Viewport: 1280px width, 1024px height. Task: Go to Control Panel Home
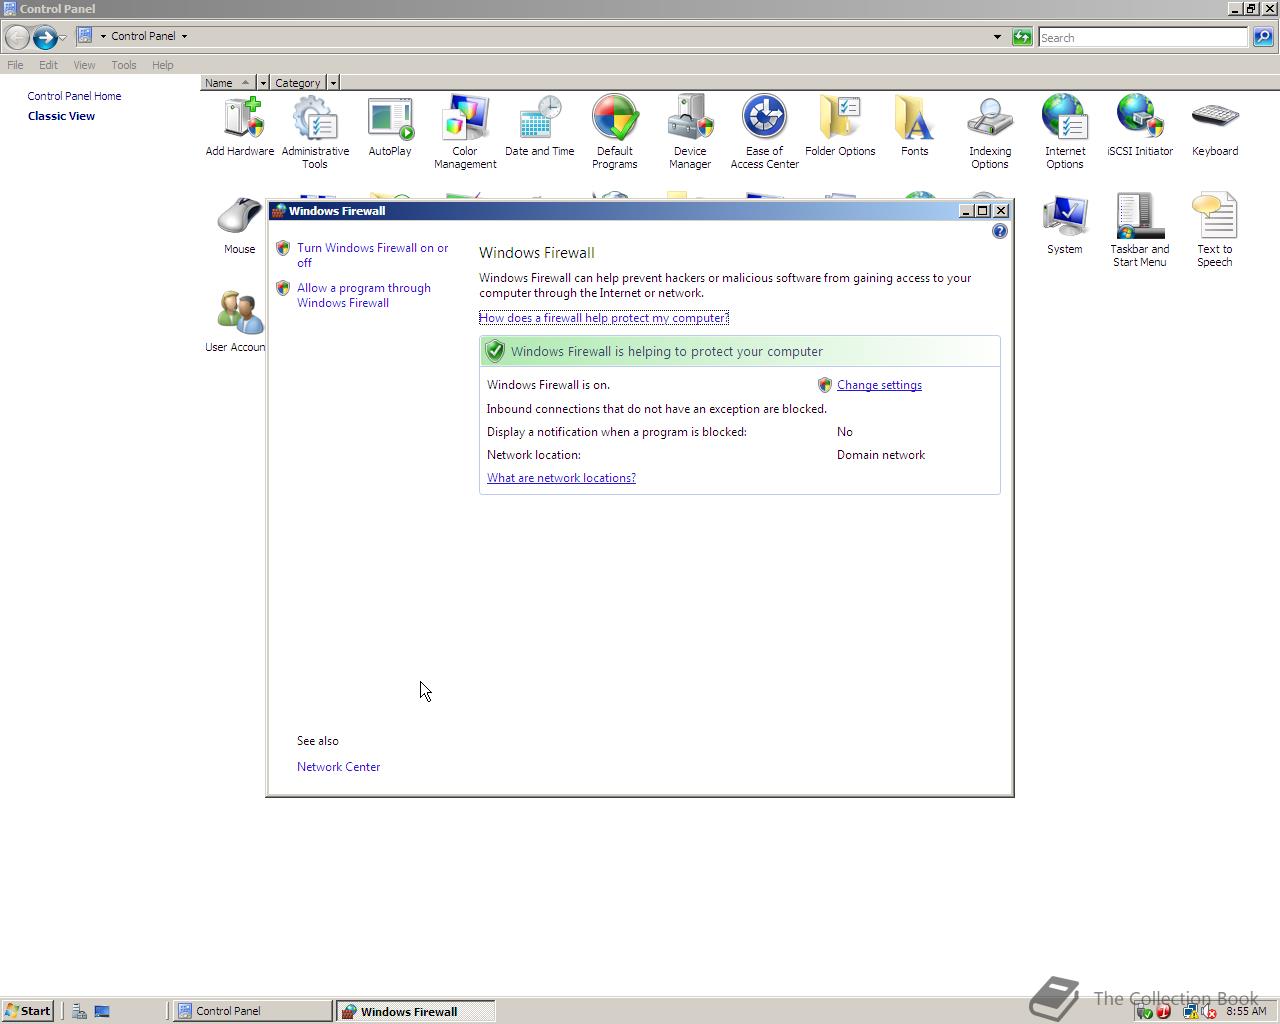(x=74, y=96)
